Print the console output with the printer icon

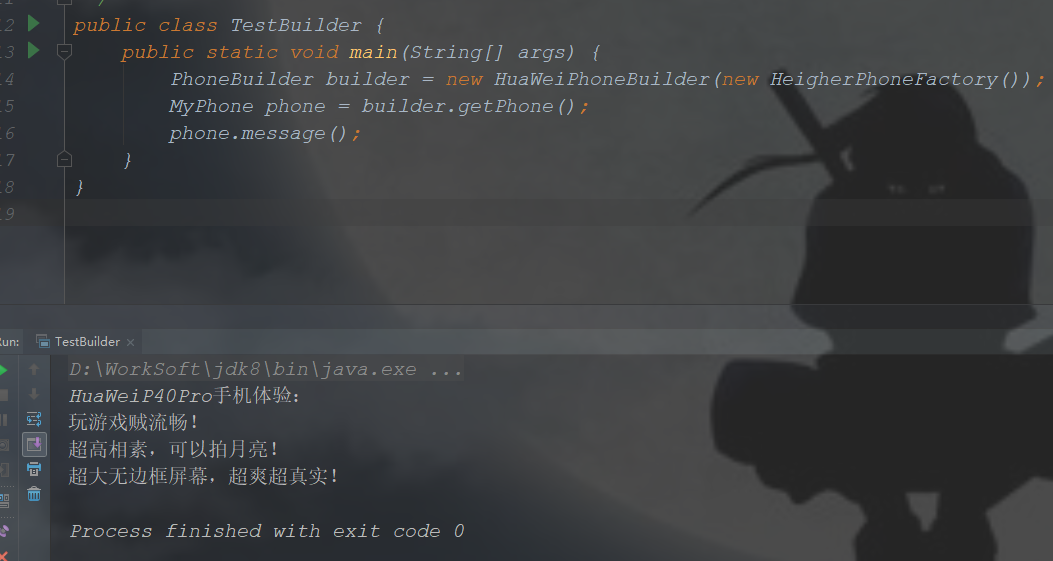[34, 469]
